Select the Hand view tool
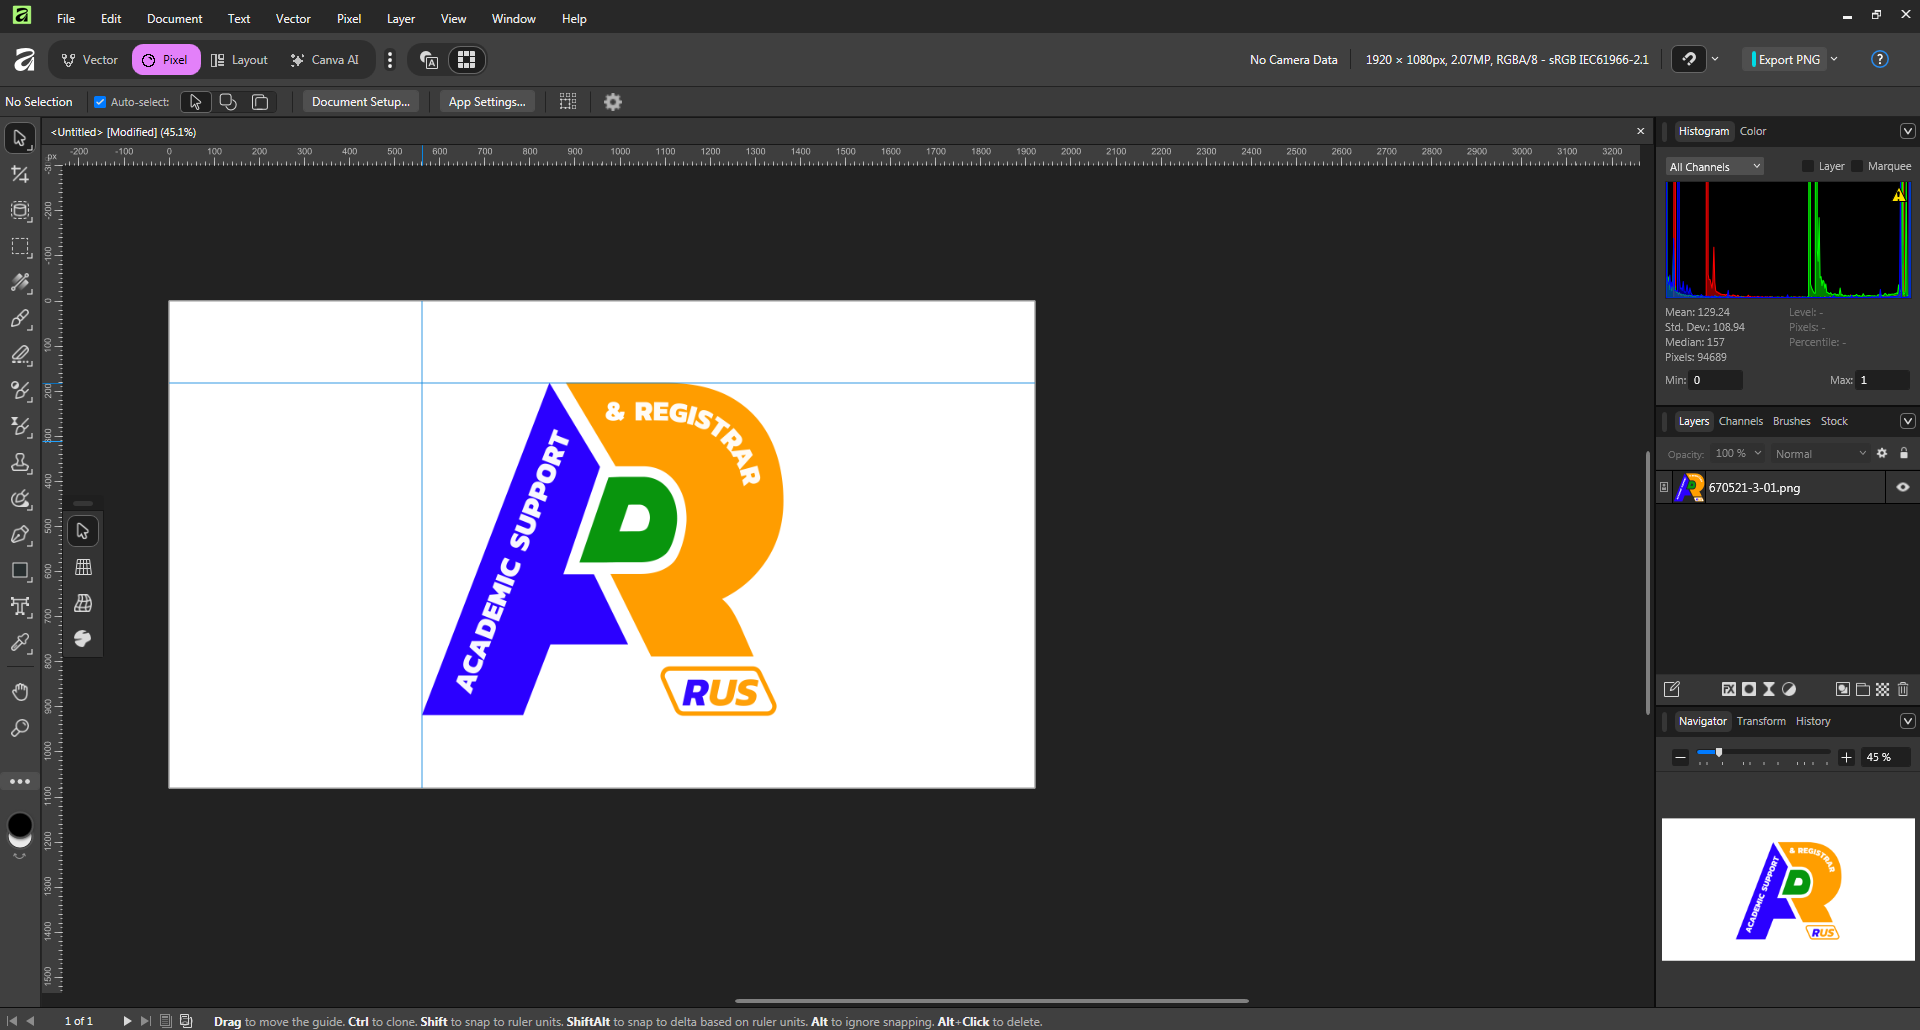 20,692
